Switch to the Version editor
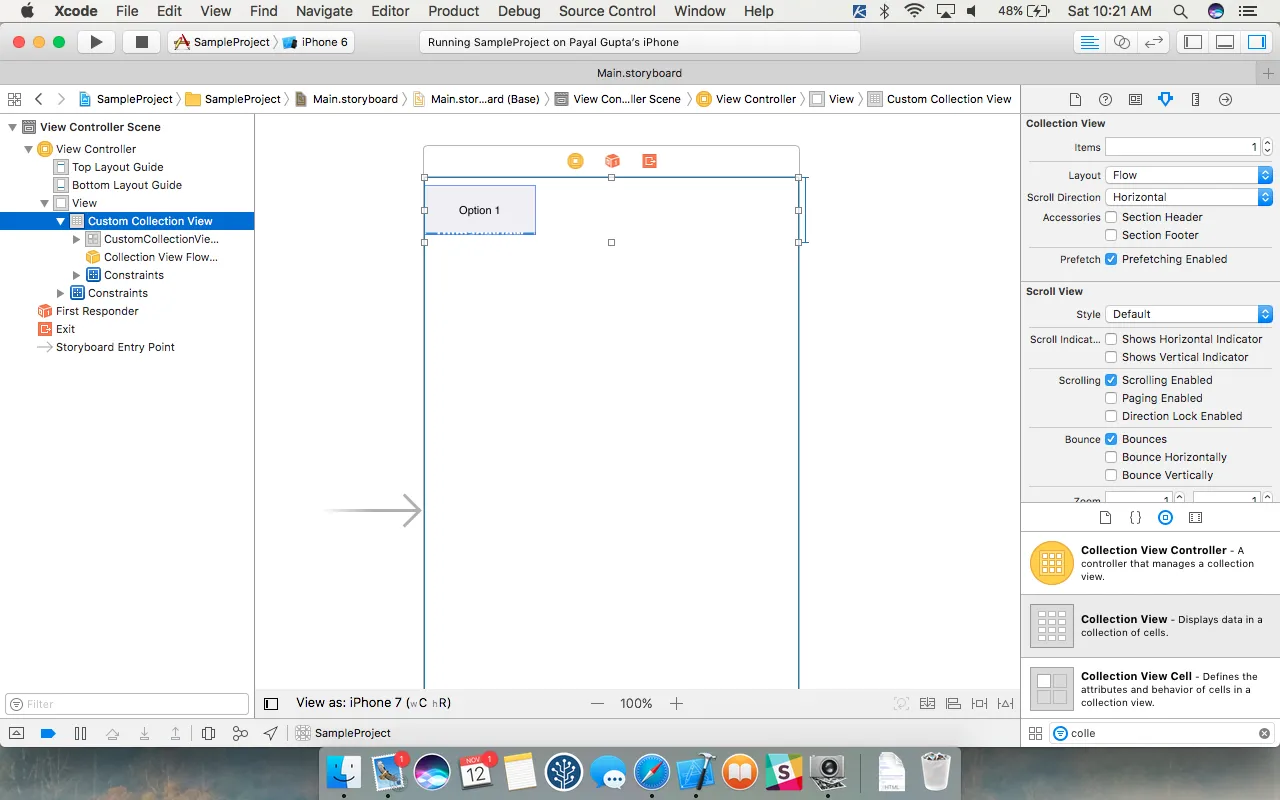 [1154, 42]
